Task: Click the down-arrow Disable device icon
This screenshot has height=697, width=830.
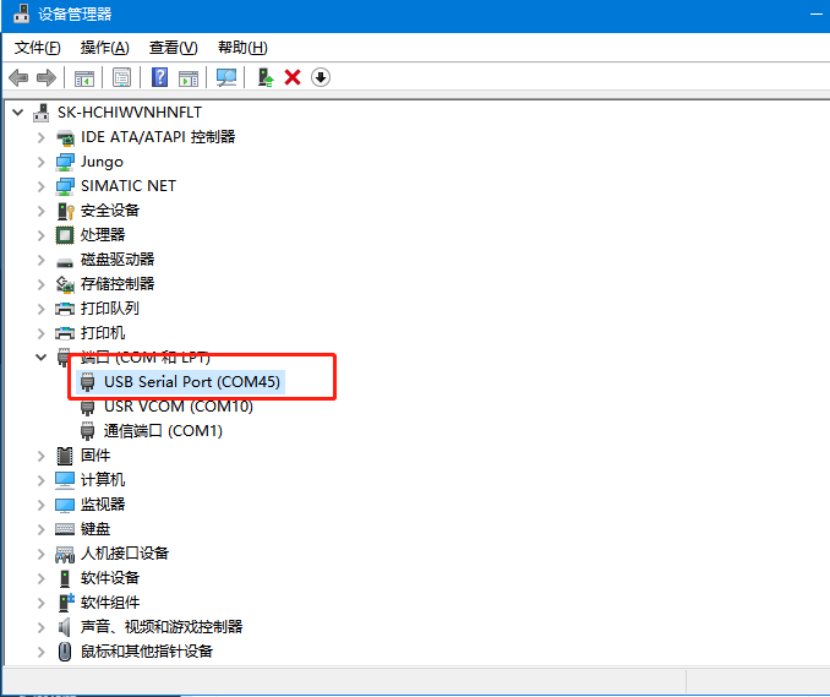Action: pos(320,78)
